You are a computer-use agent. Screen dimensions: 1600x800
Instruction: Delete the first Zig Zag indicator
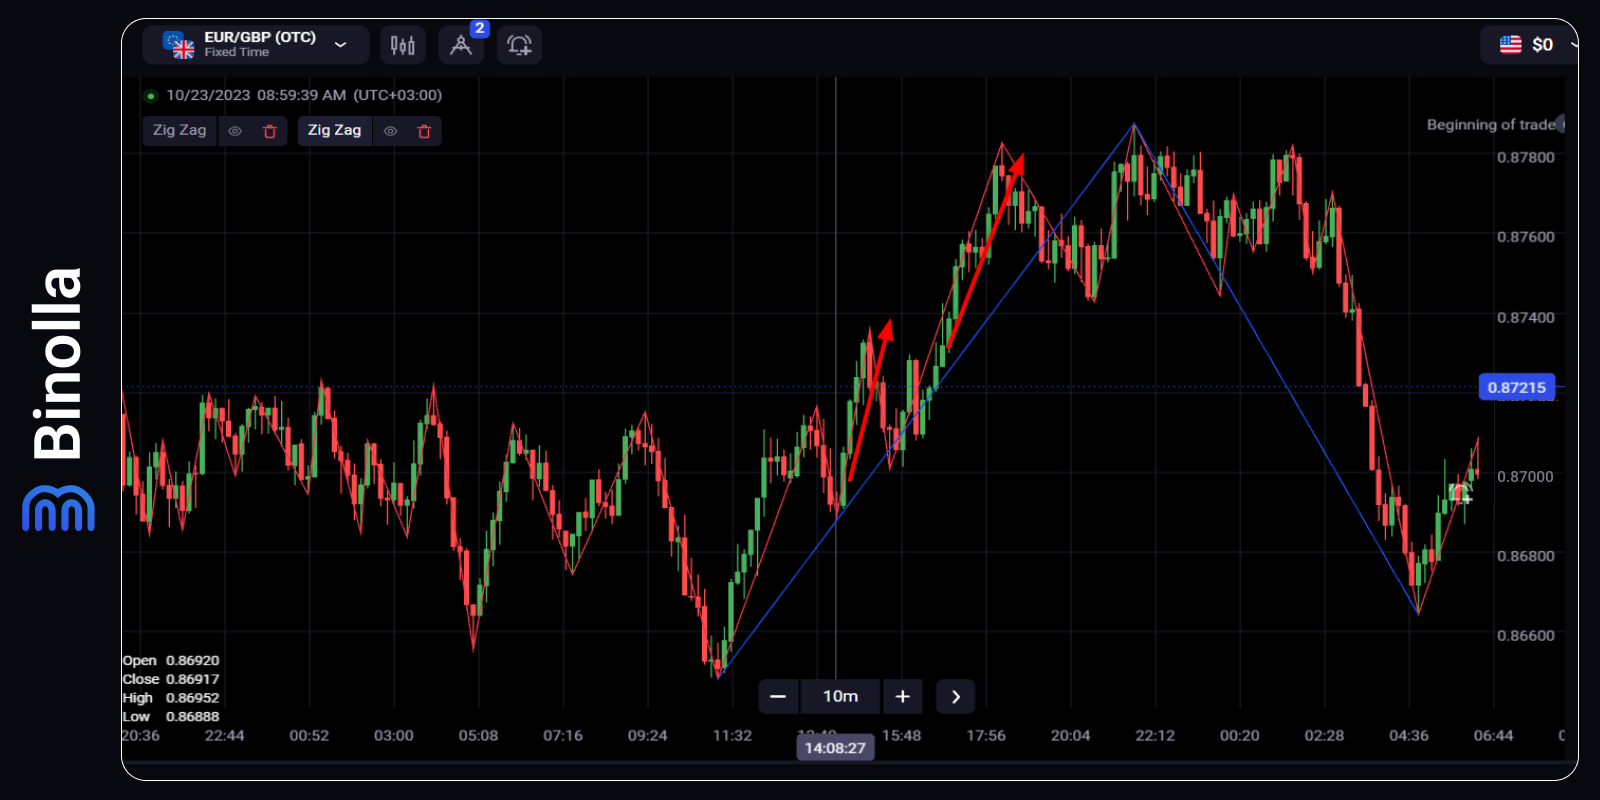point(270,131)
